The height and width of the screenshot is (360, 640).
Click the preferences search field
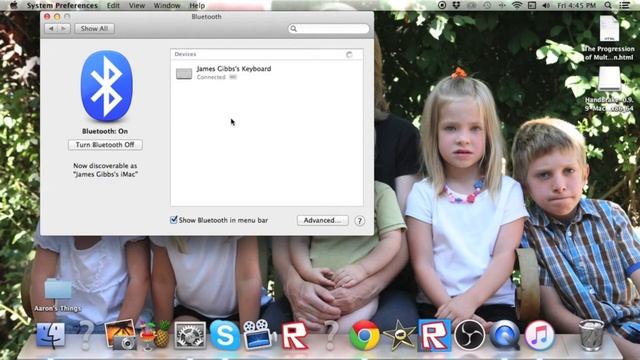pyautogui.click(x=329, y=29)
